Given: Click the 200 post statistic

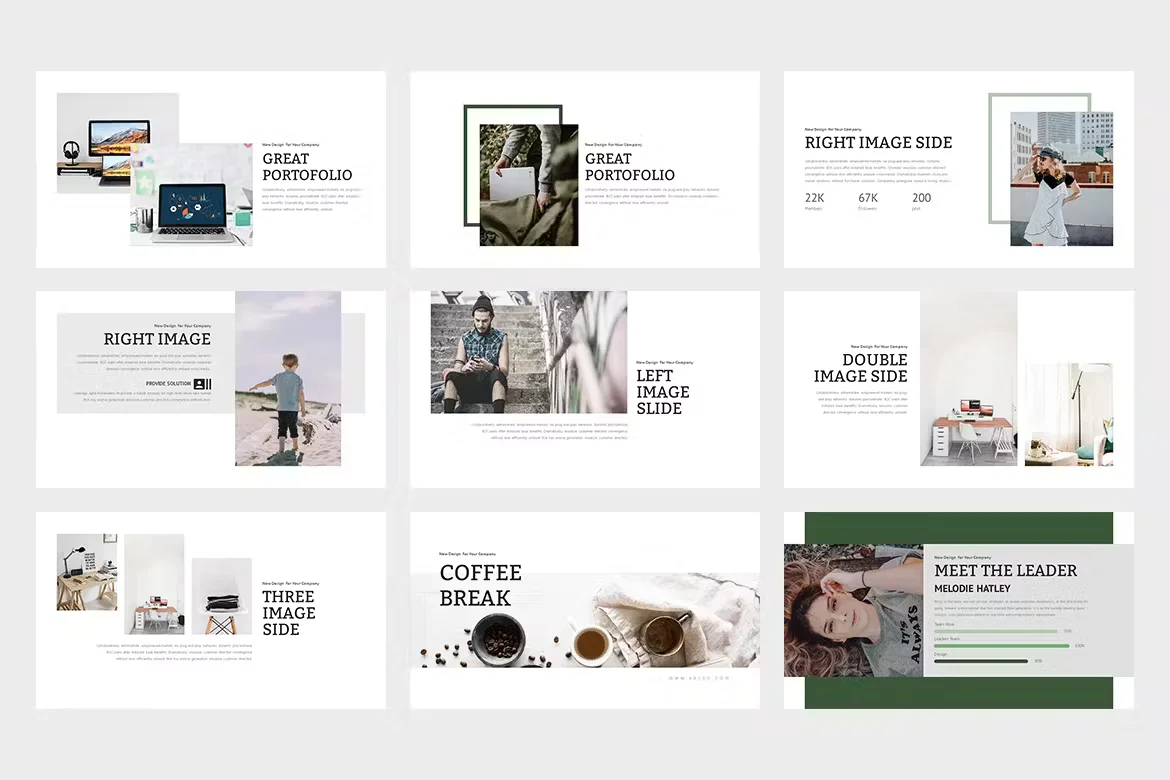Looking at the screenshot, I should [921, 202].
